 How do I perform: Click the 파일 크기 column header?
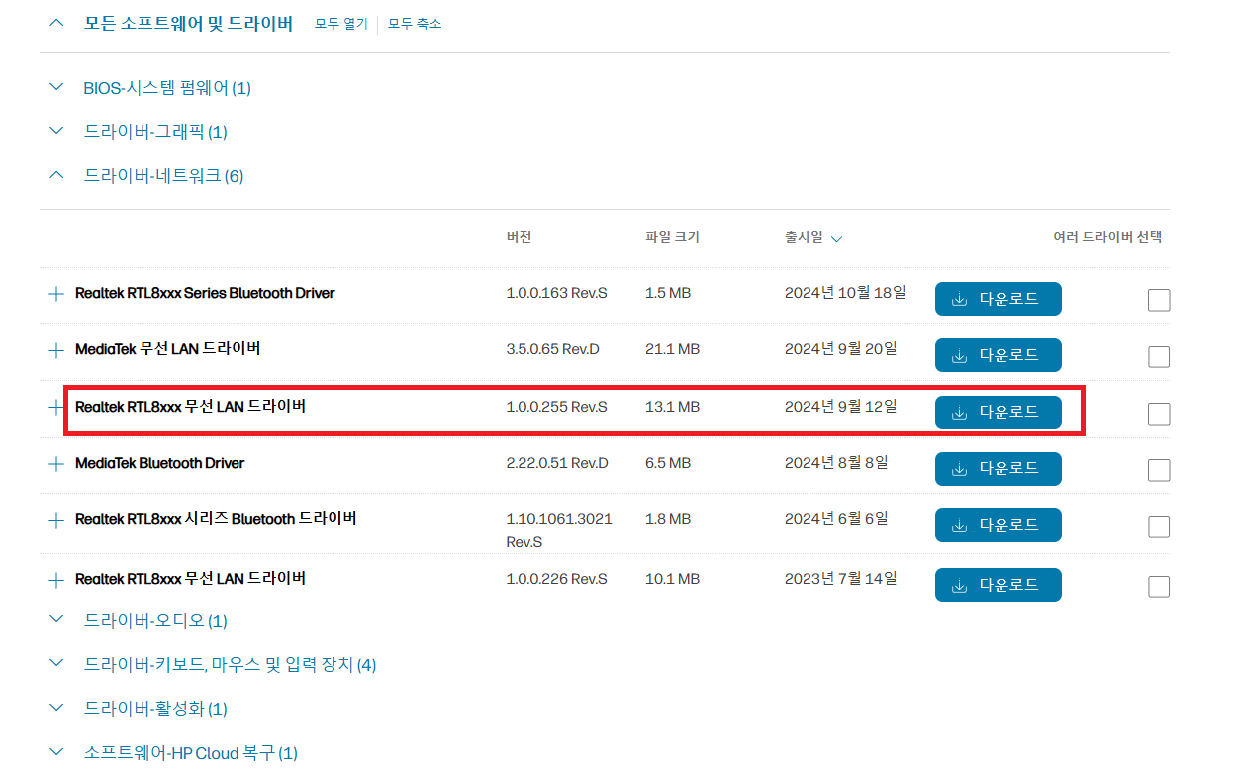(x=673, y=237)
